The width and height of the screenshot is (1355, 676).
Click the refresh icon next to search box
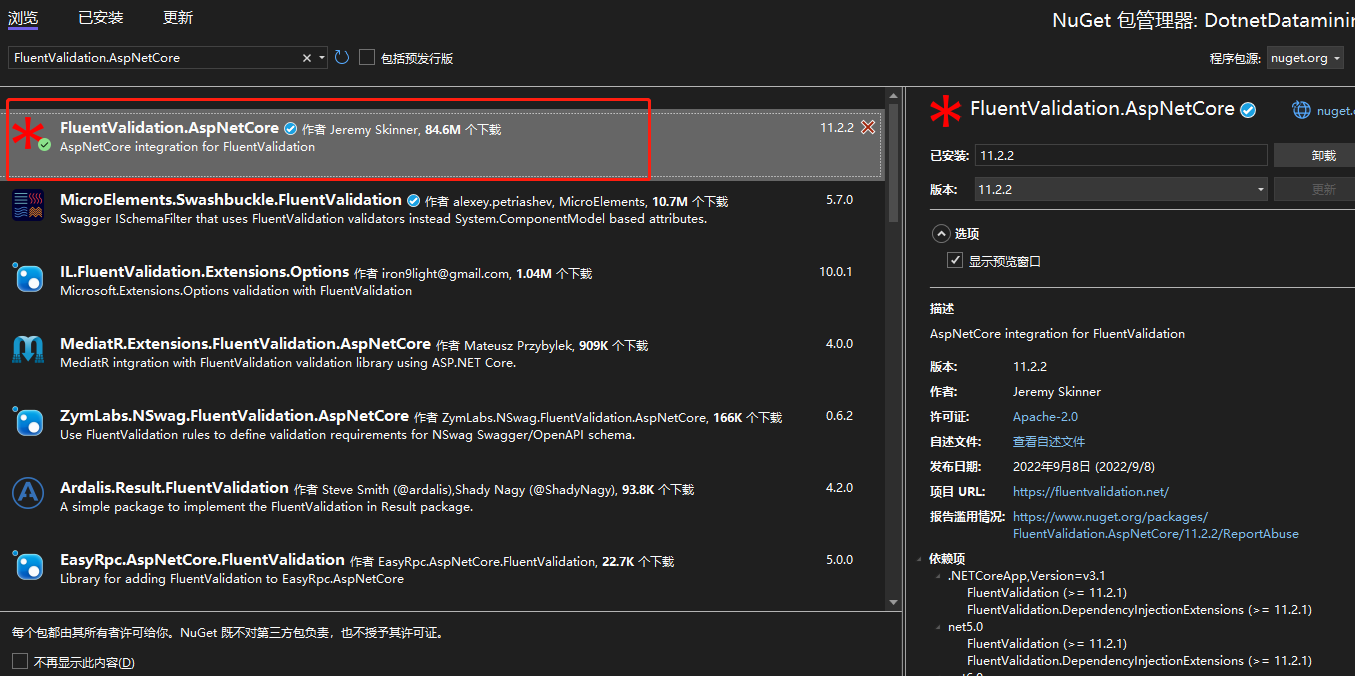[x=342, y=58]
